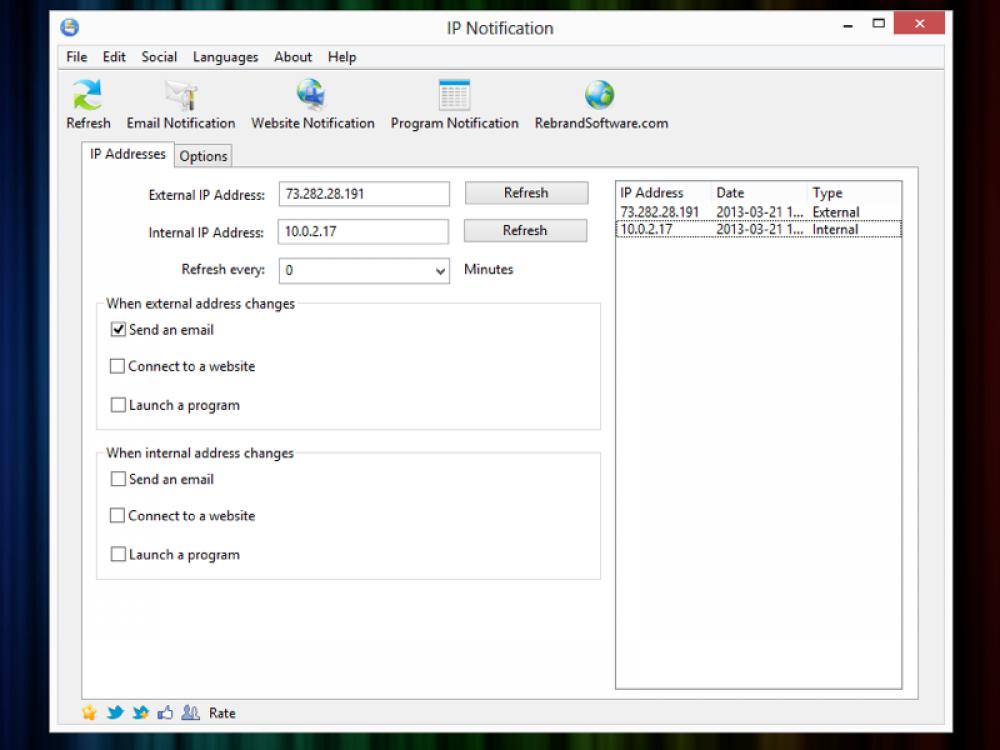Open the Languages menu

(x=225, y=57)
